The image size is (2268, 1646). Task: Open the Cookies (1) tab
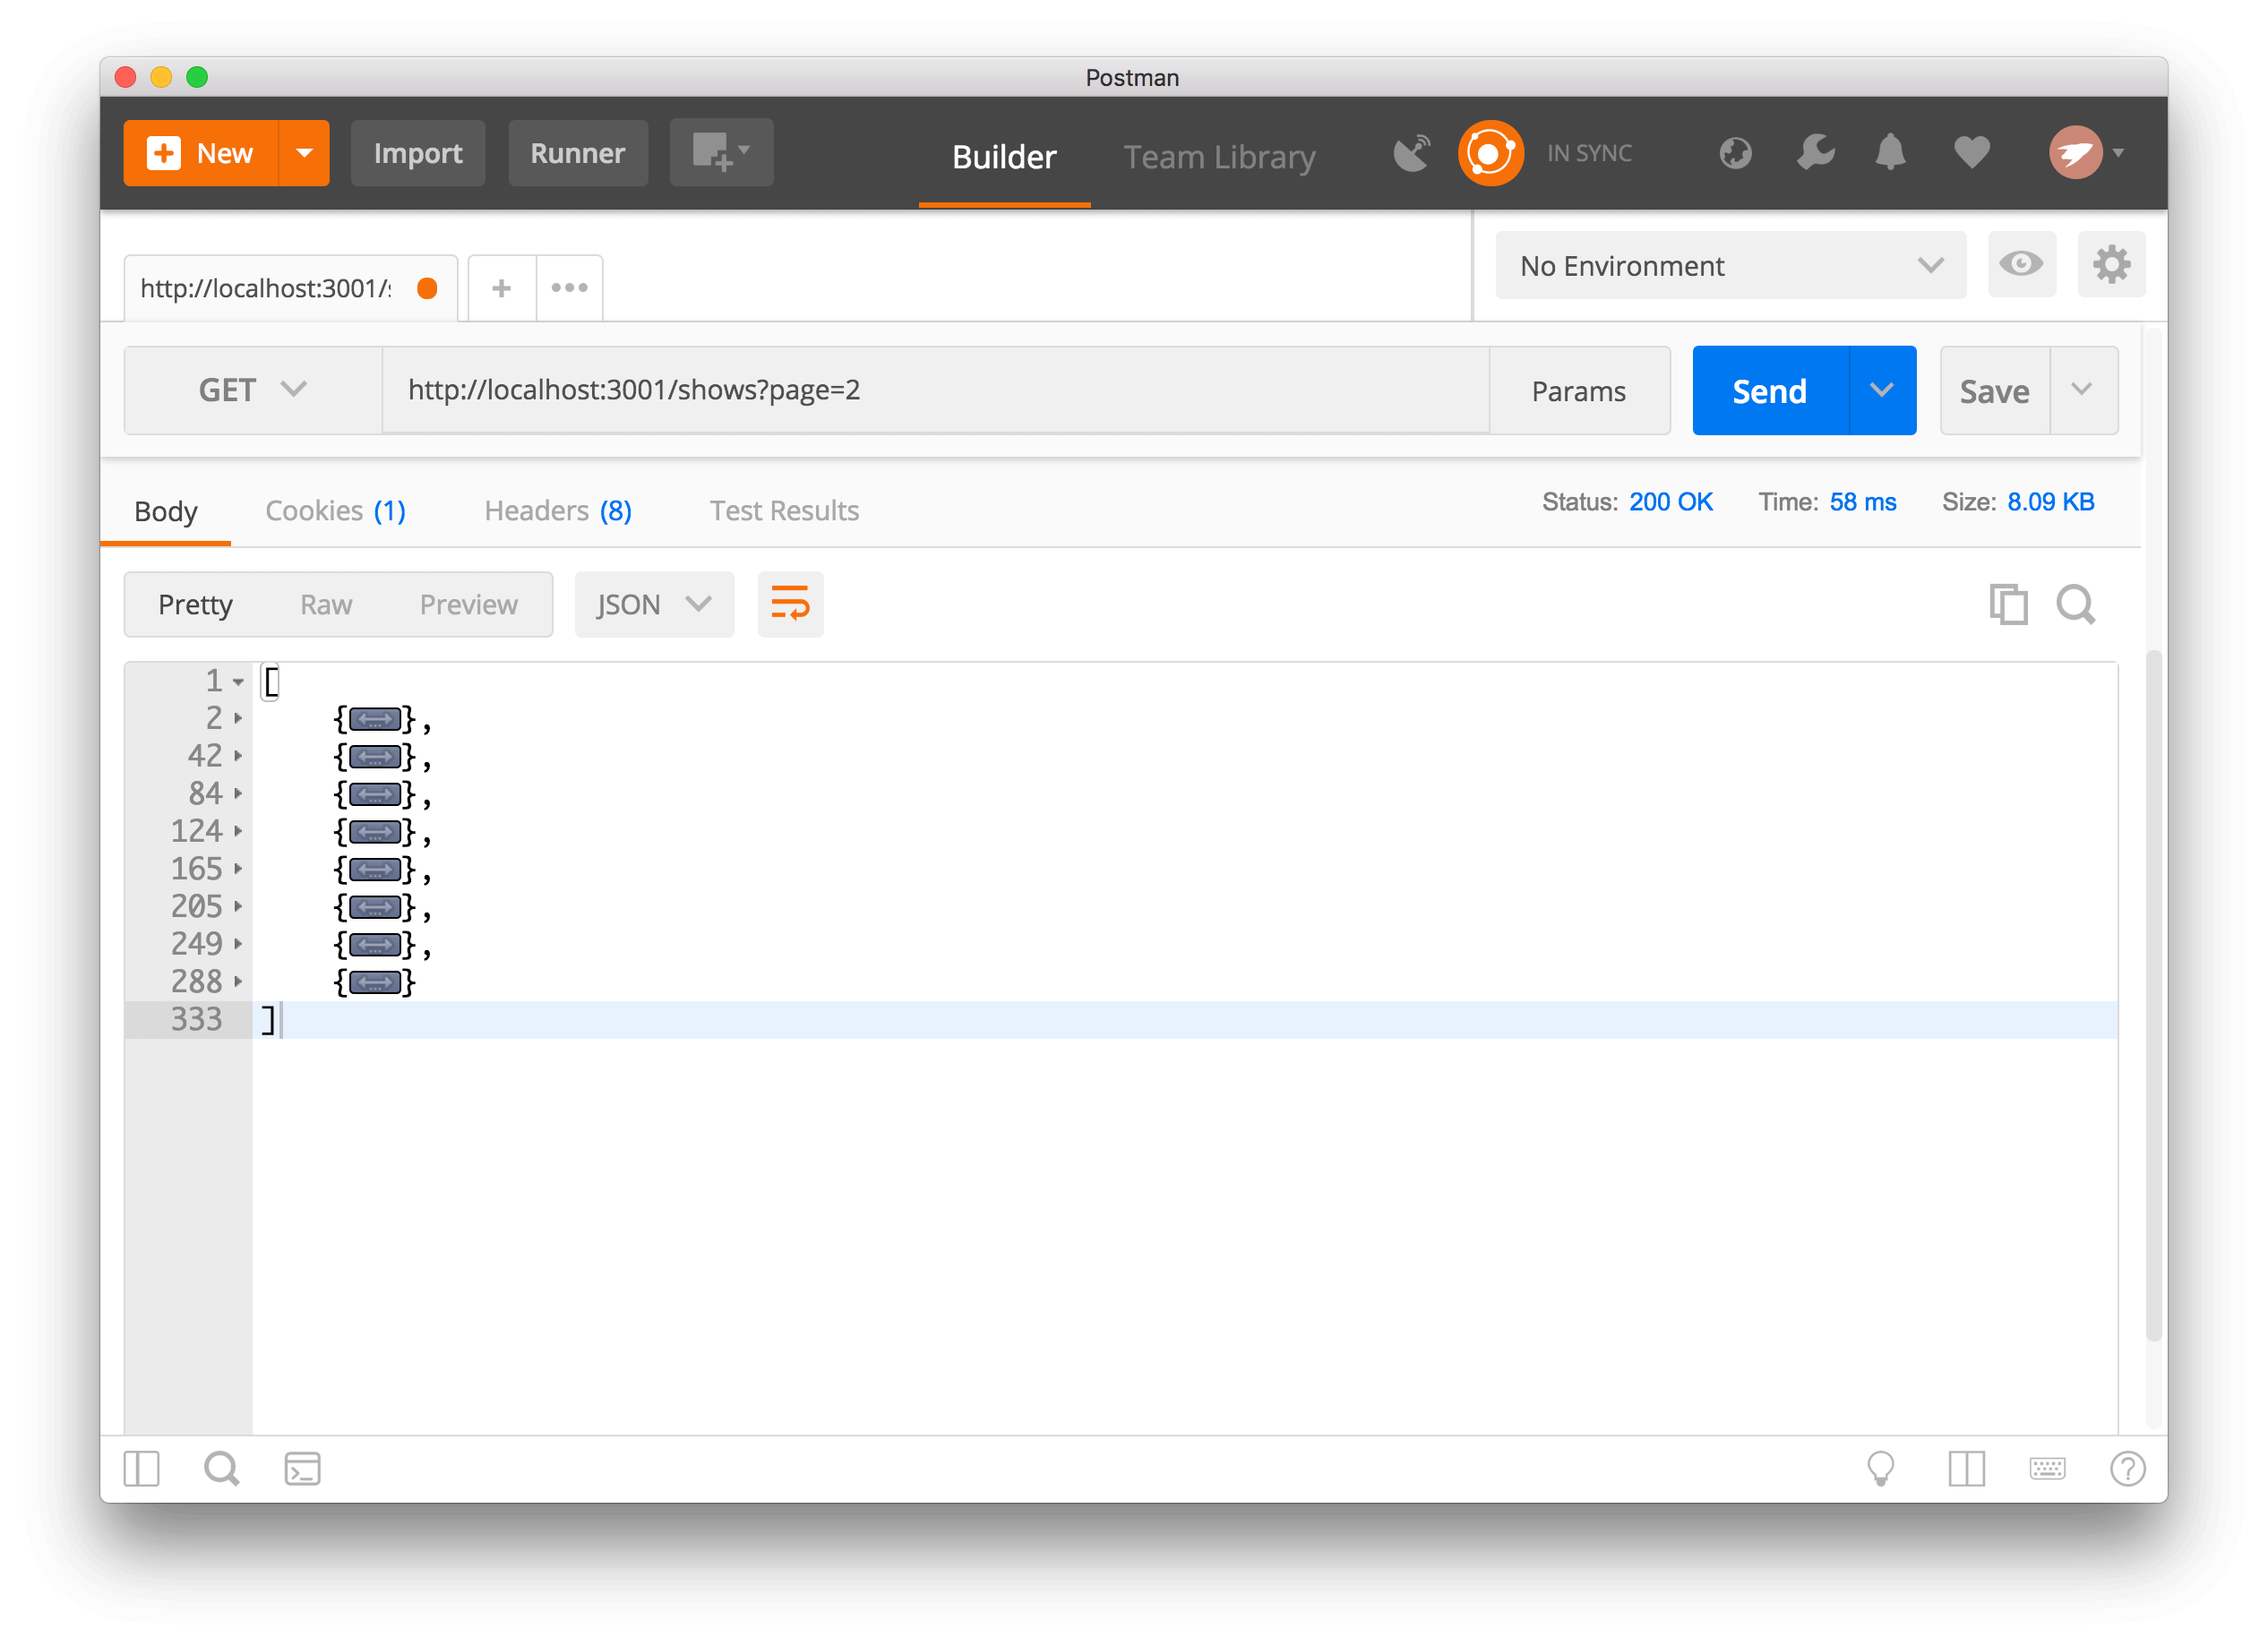336,511
